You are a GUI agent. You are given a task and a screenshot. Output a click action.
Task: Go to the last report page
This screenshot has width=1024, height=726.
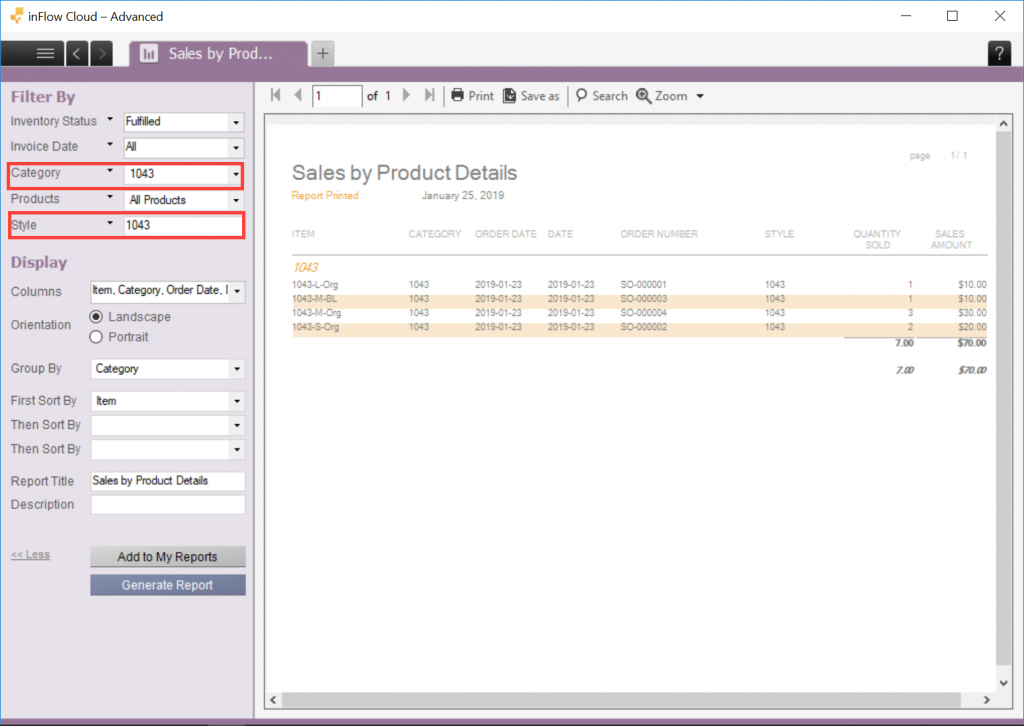(x=429, y=96)
